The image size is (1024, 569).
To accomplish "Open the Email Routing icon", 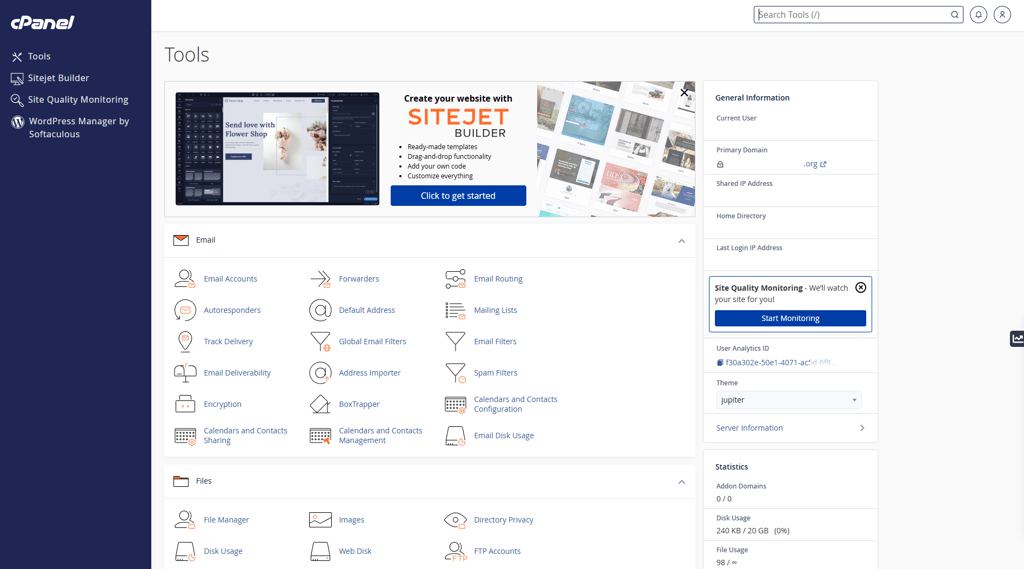I will tap(455, 279).
